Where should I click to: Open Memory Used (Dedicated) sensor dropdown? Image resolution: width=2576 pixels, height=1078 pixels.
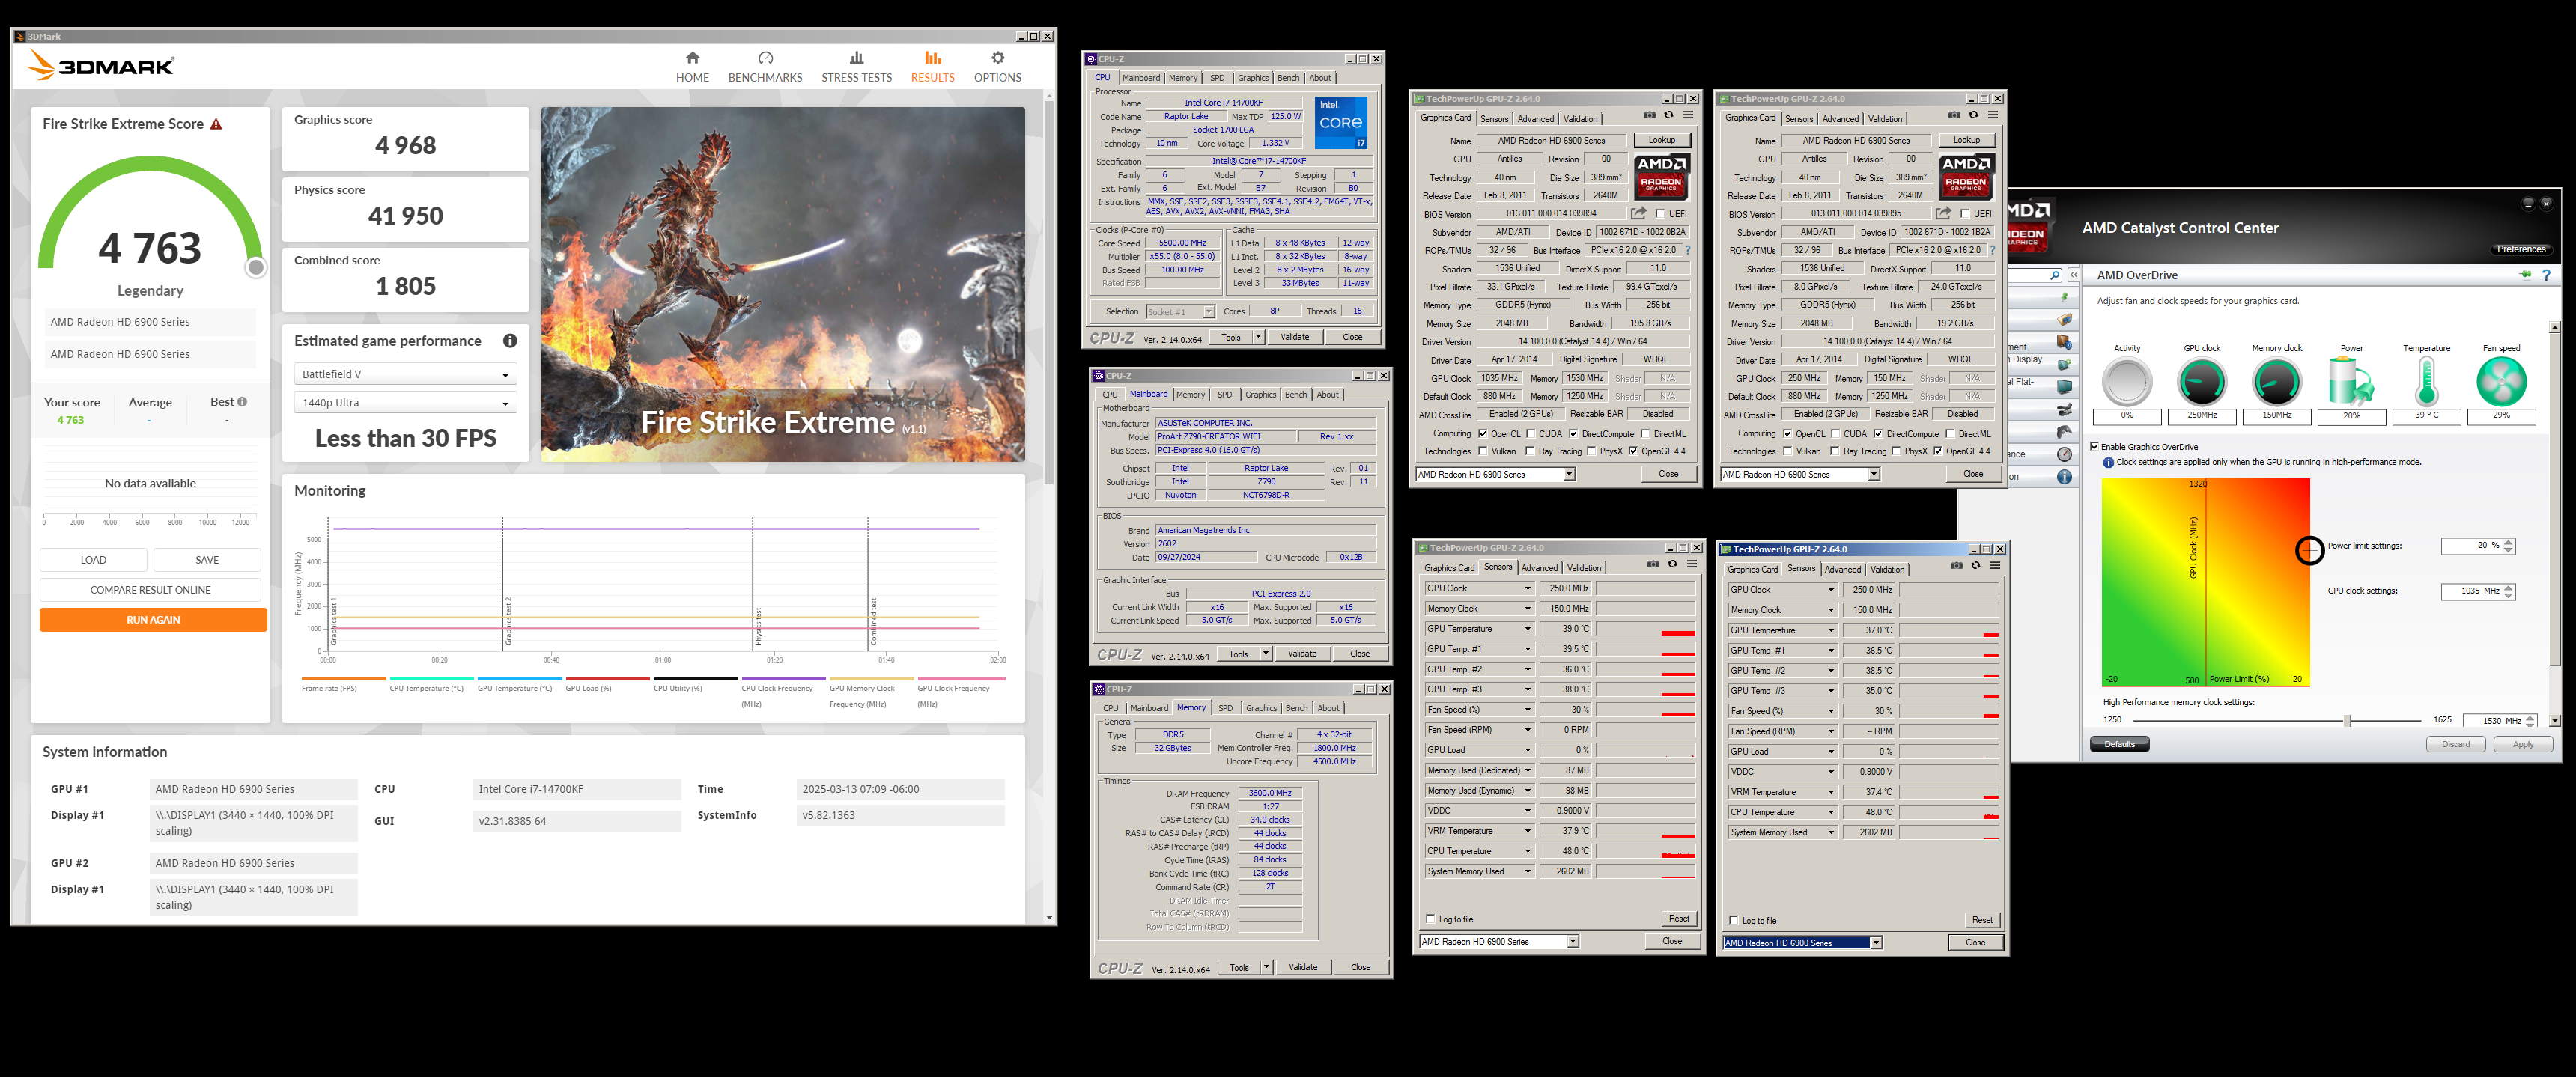[1527, 770]
